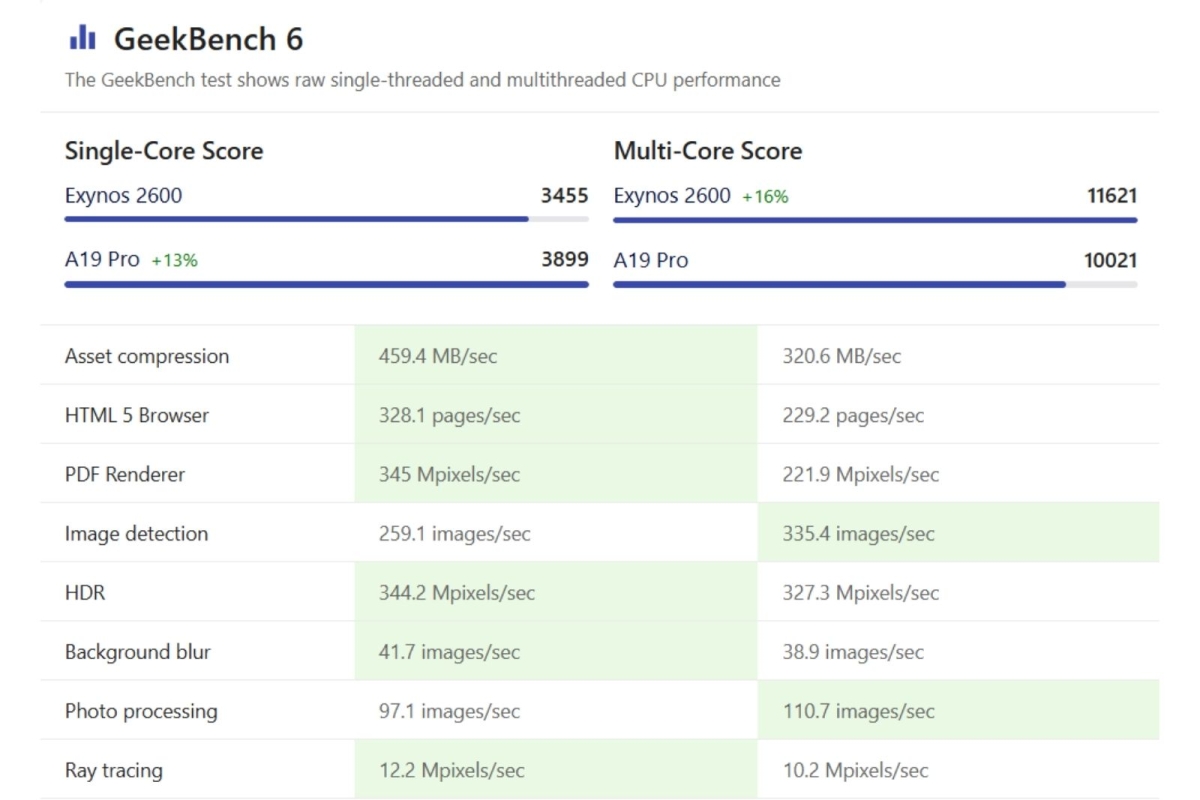This screenshot has height=800, width=1200.
Task: Click the GeekBench 6 heading
Action: tap(208, 40)
